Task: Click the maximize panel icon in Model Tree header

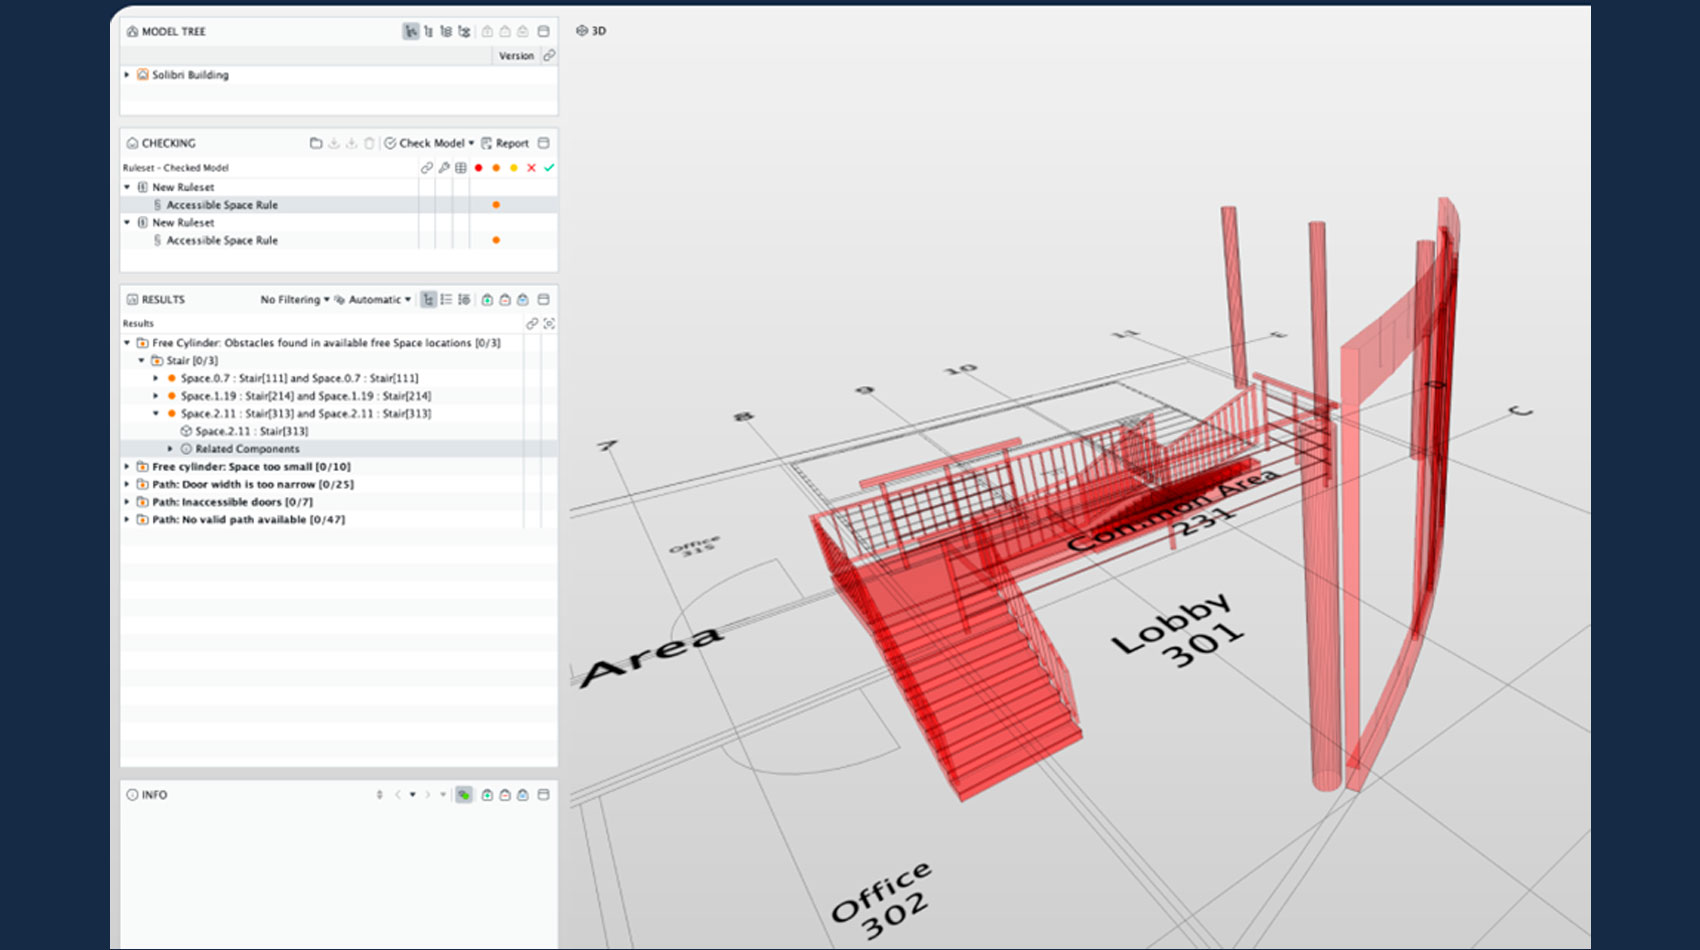Action: point(543,32)
